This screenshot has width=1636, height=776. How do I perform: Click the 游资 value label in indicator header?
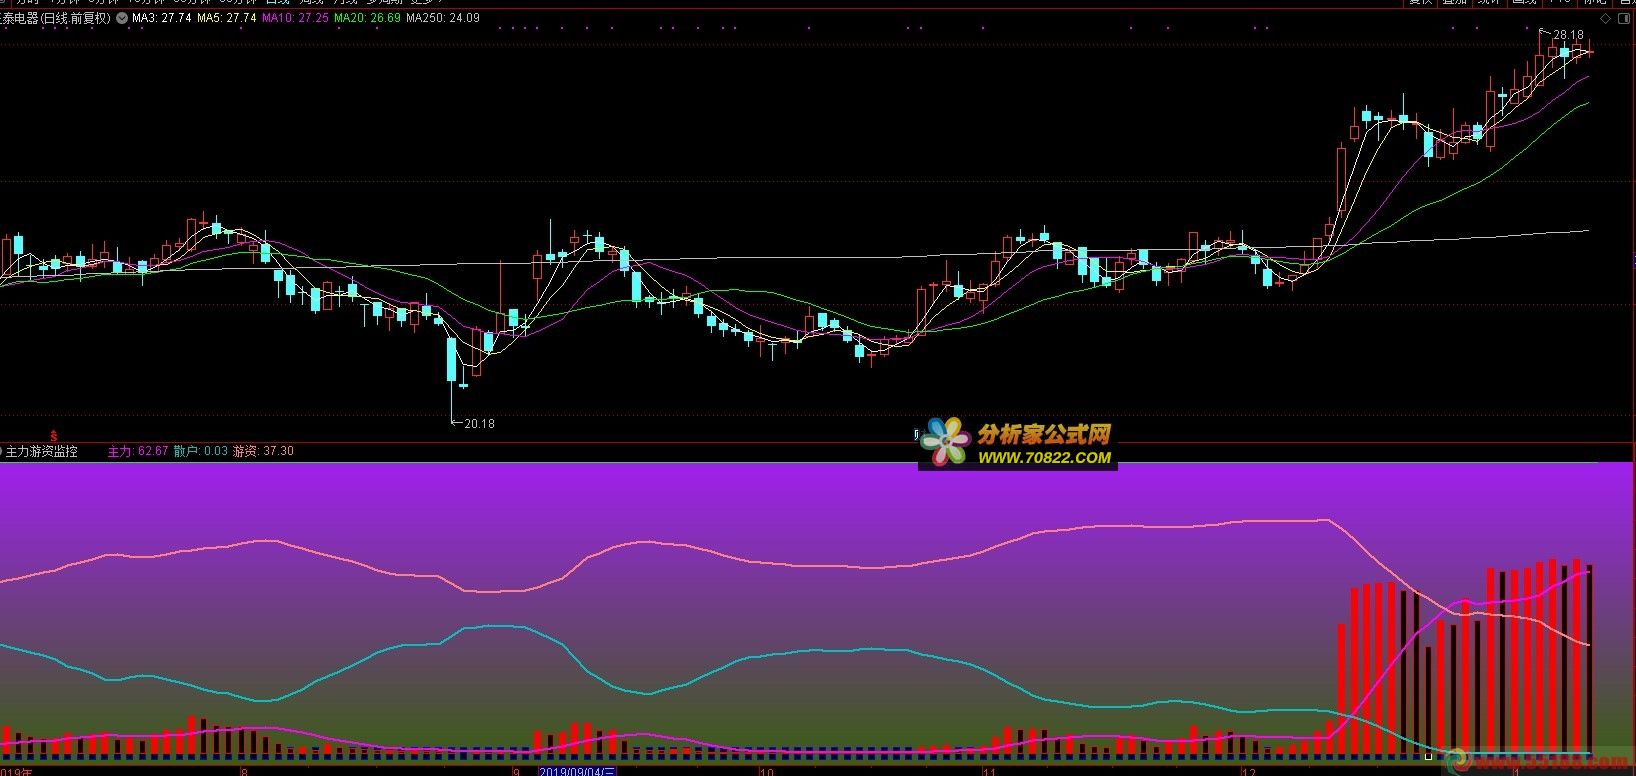(263, 452)
